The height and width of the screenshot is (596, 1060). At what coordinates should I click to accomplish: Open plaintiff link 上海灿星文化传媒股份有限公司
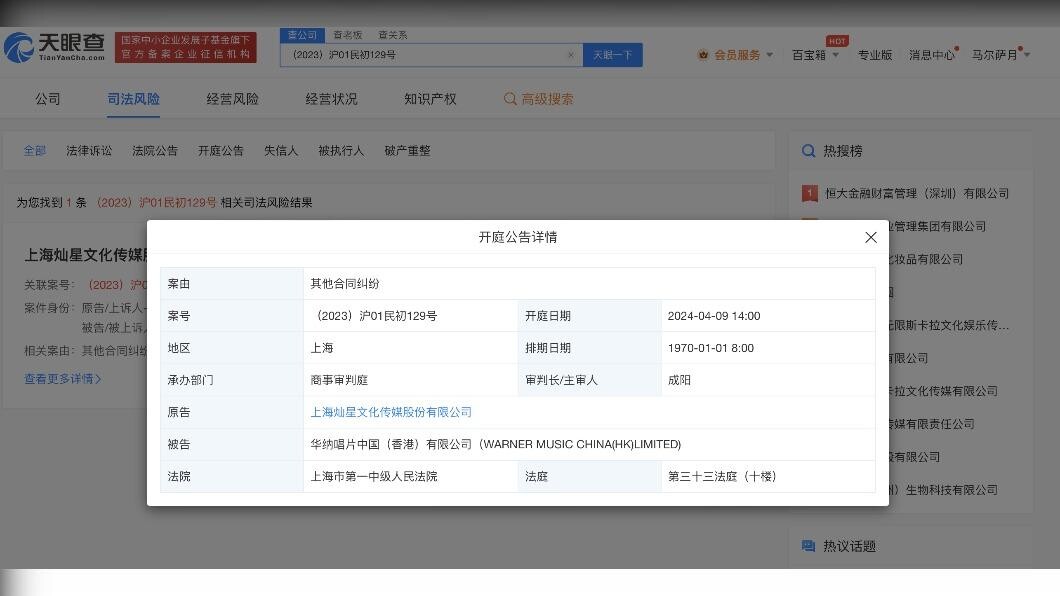point(391,412)
